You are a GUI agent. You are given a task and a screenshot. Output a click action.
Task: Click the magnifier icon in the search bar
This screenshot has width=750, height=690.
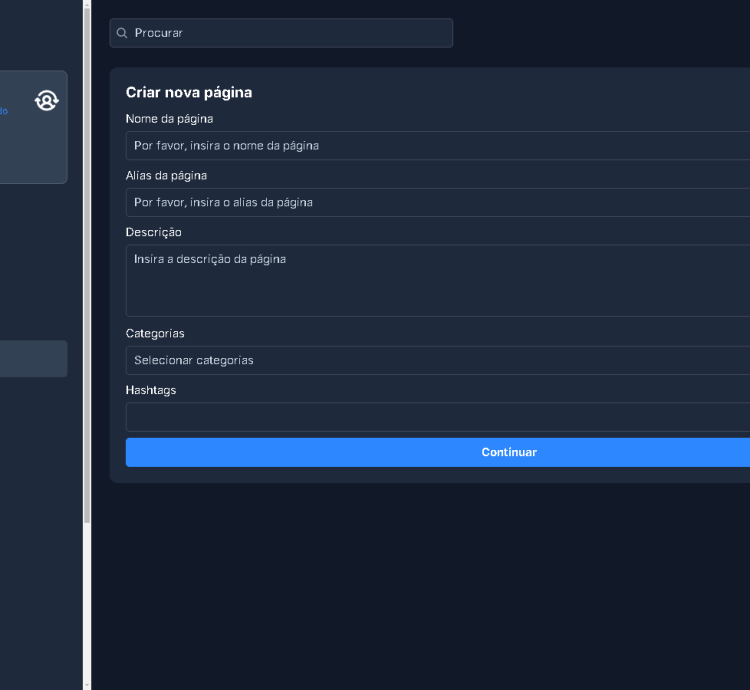122,33
